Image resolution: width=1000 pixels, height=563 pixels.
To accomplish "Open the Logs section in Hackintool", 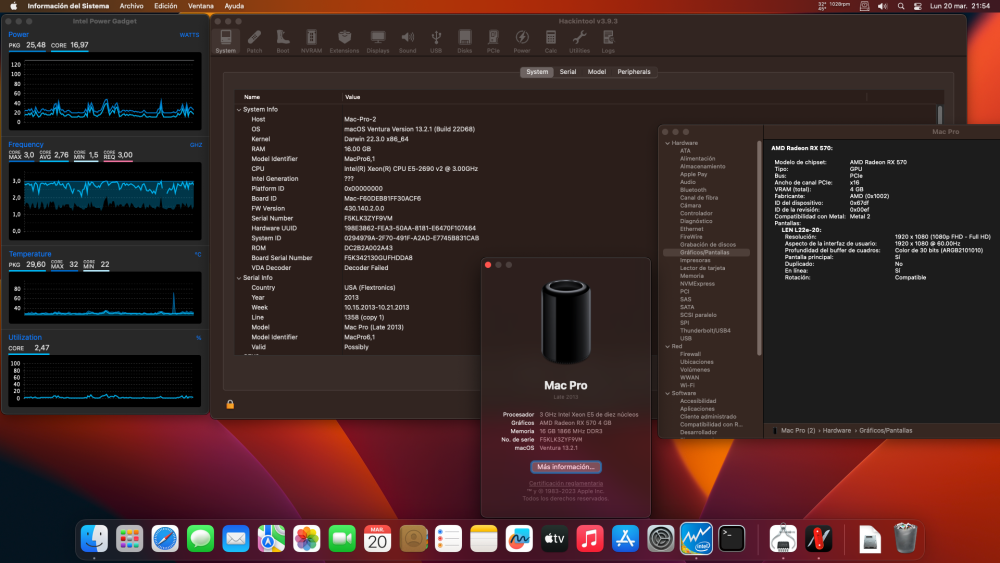I will pos(608,41).
